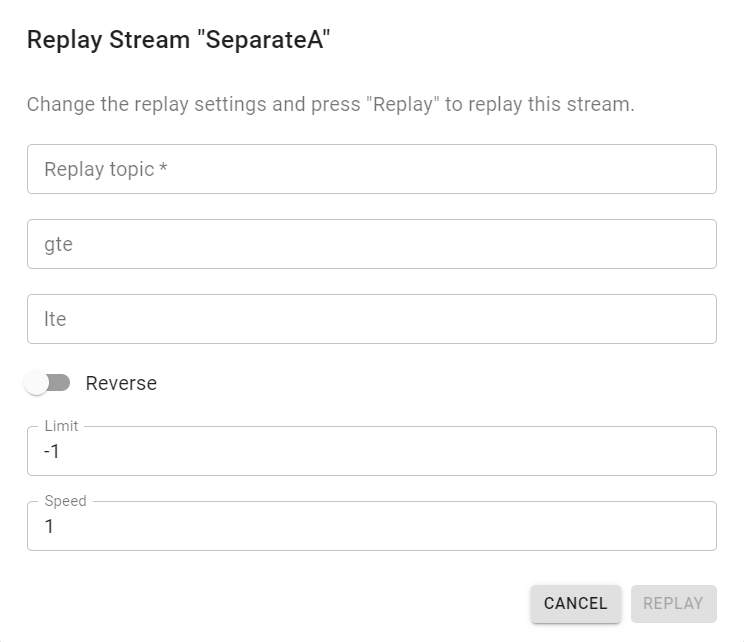The image size is (744, 642).
Task: Click the "lte" placeholder text
Action: (55, 319)
